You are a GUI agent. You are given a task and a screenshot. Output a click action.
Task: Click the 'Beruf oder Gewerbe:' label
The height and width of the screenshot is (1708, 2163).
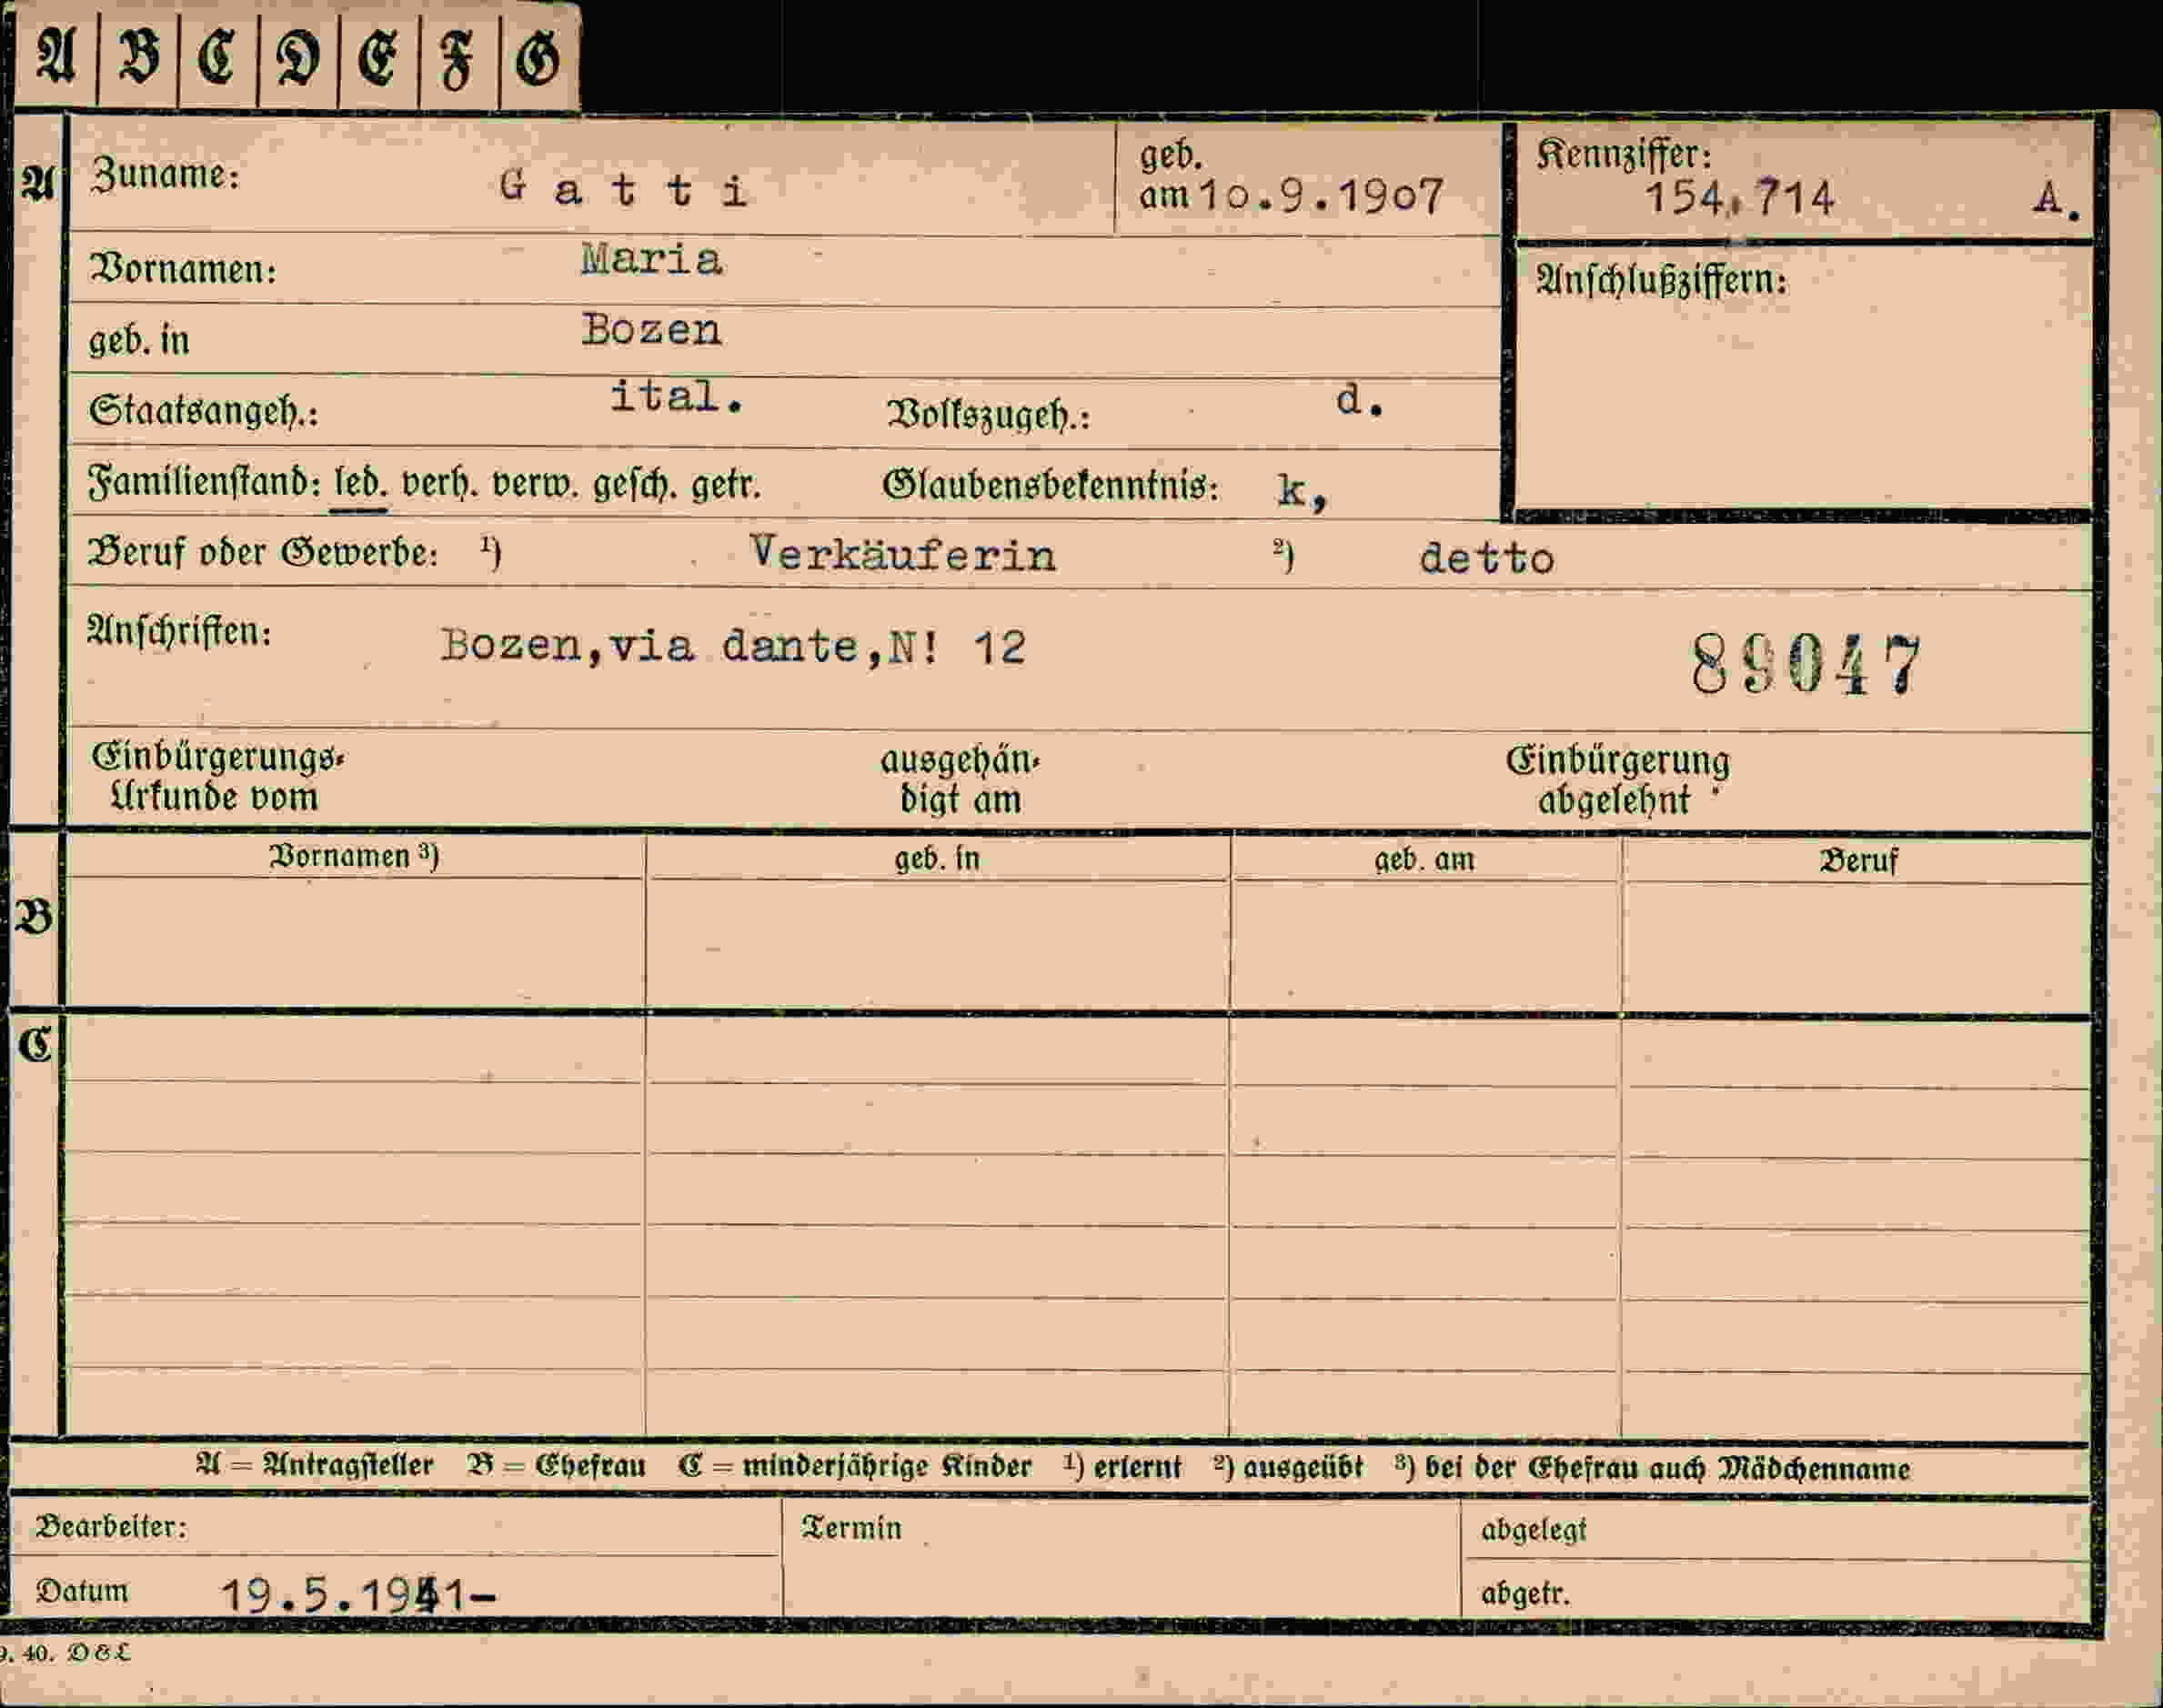pyautogui.click(x=263, y=553)
